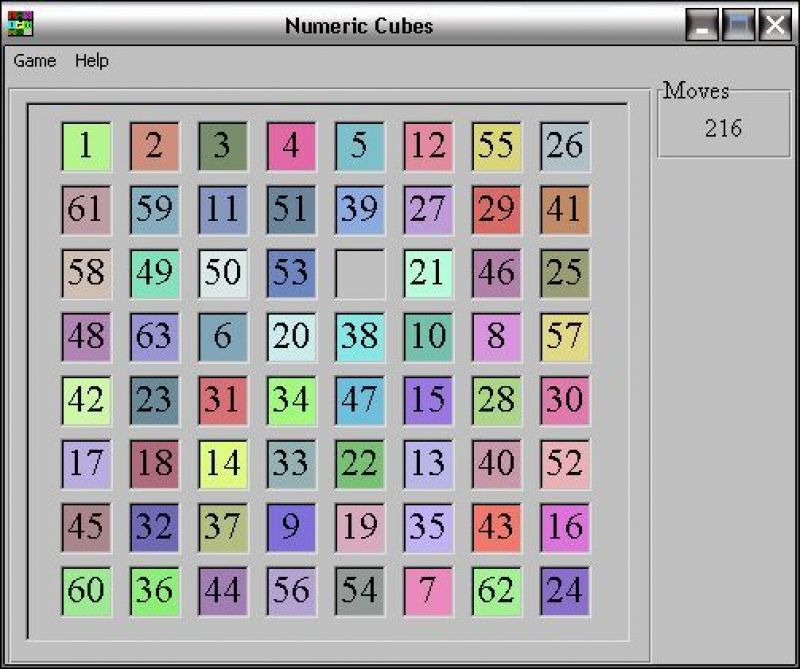Screen dimensions: 800x669
Task: Choose the cube numbered 7
Action: [x=429, y=592]
